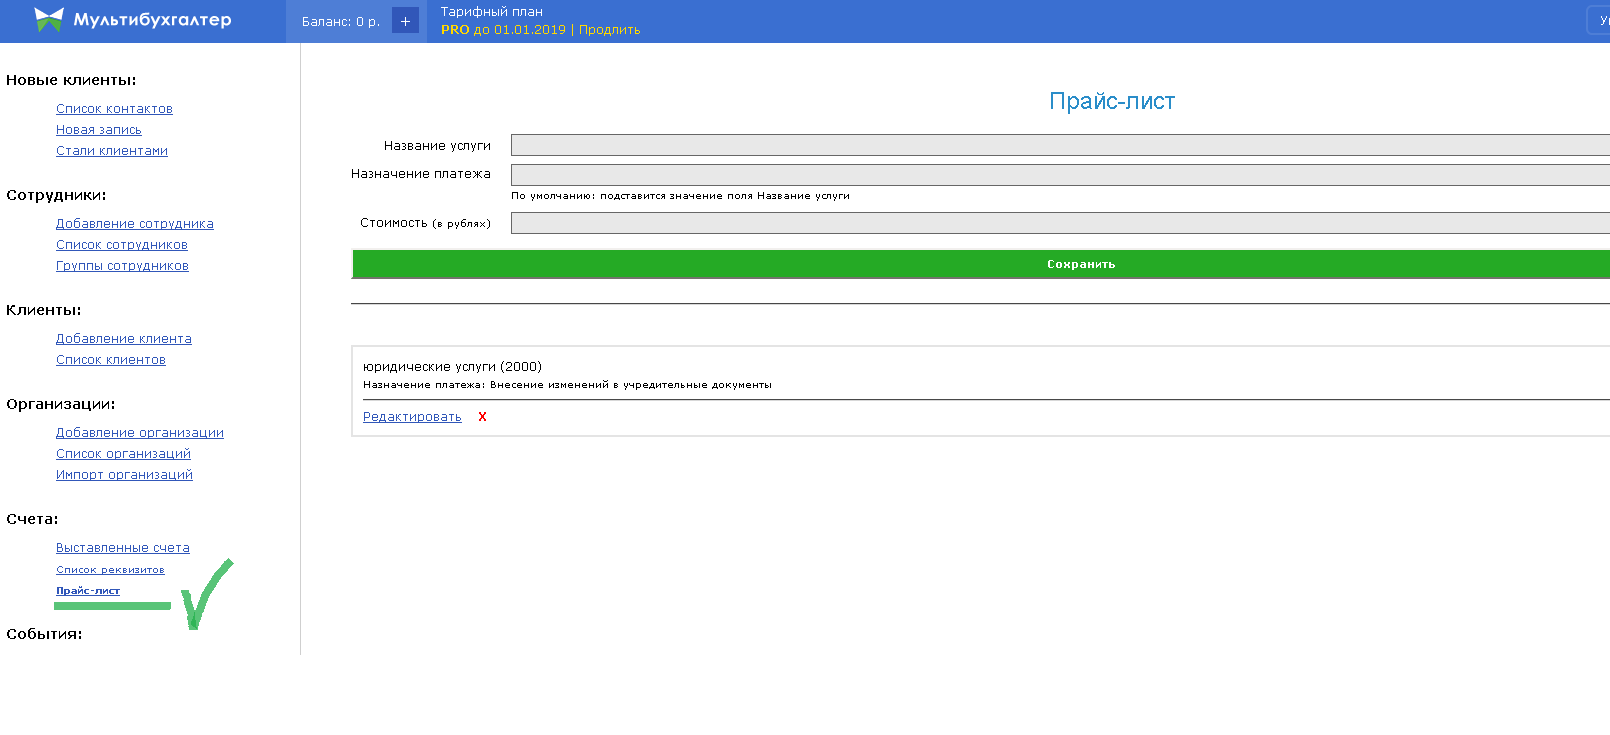Focus the Назначение платежа field
Image resolution: width=1610 pixels, height=735 pixels.
pyautogui.click(x=1060, y=175)
